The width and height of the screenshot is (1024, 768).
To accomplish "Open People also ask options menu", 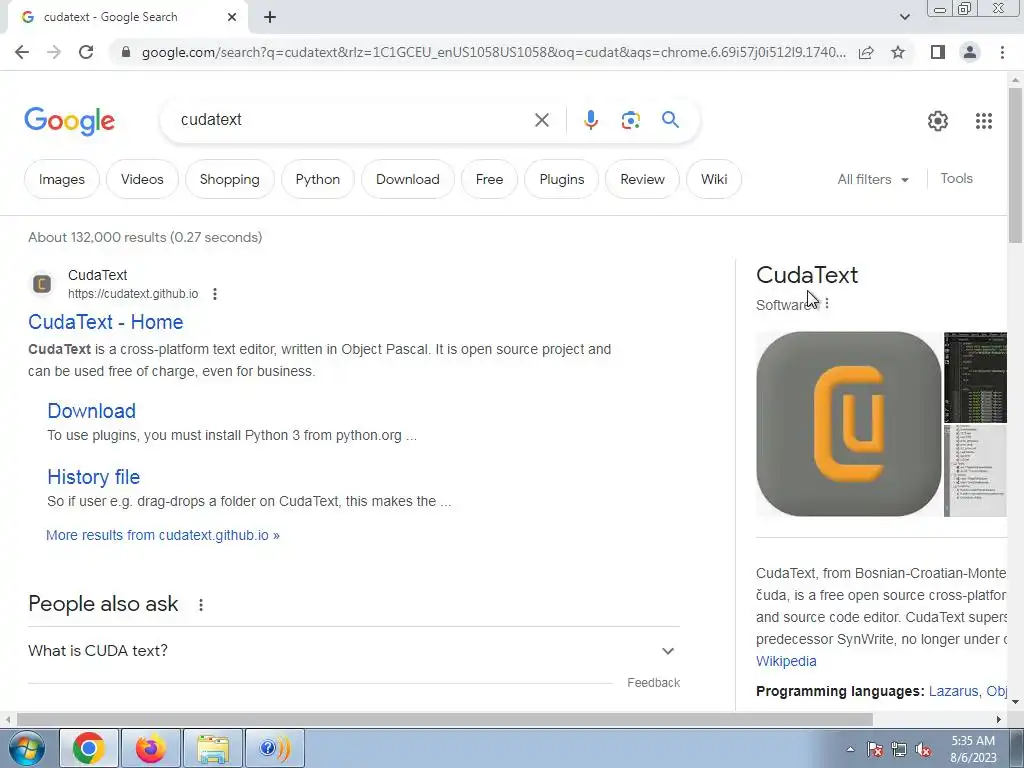I will click(201, 605).
